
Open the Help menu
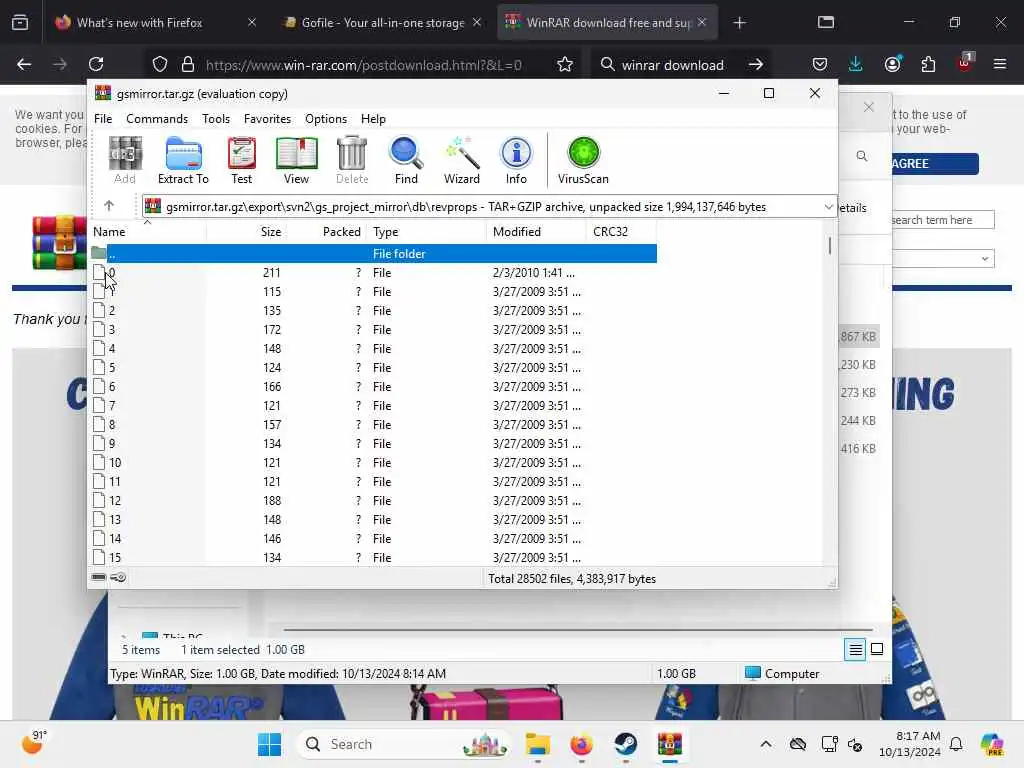tap(374, 119)
